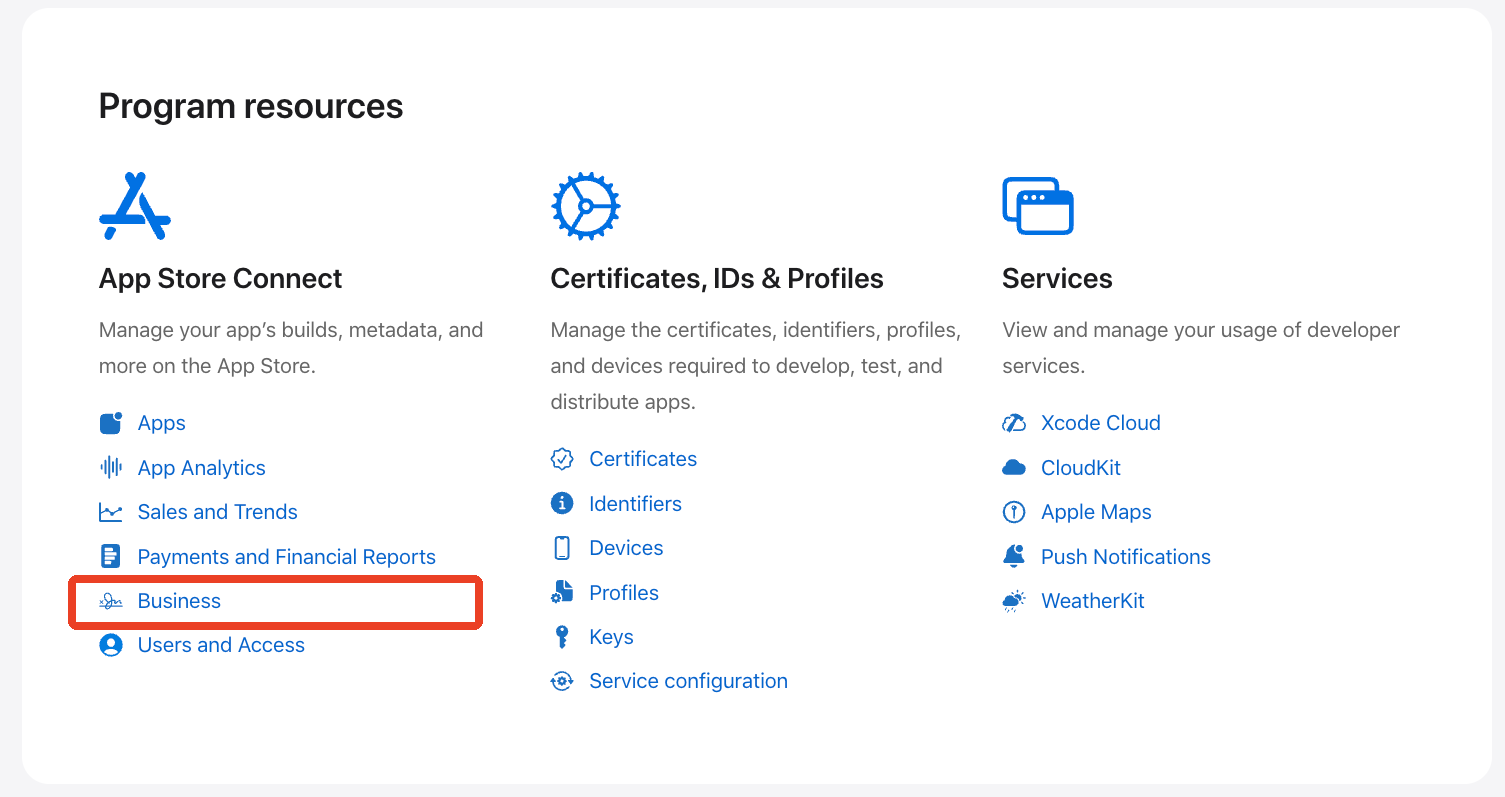Click the Sales and Trends chart icon
Image resolution: width=1505 pixels, height=797 pixels.
point(111,512)
